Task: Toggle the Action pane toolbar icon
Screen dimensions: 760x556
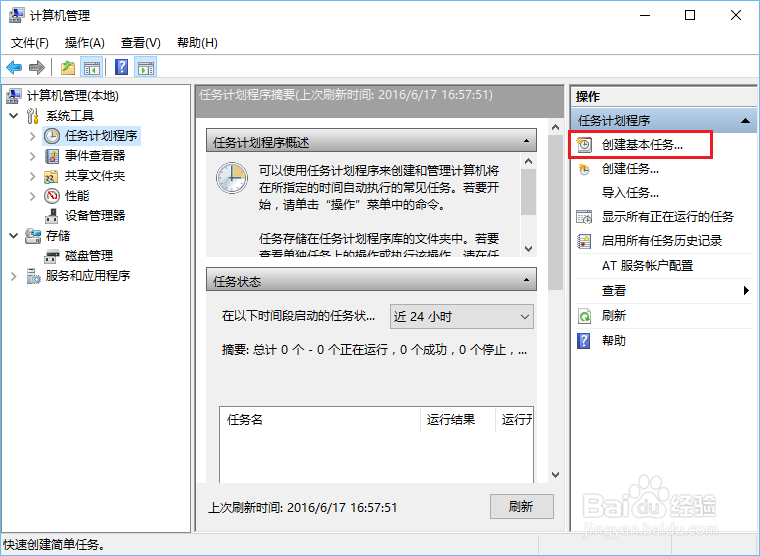Action: pos(145,67)
